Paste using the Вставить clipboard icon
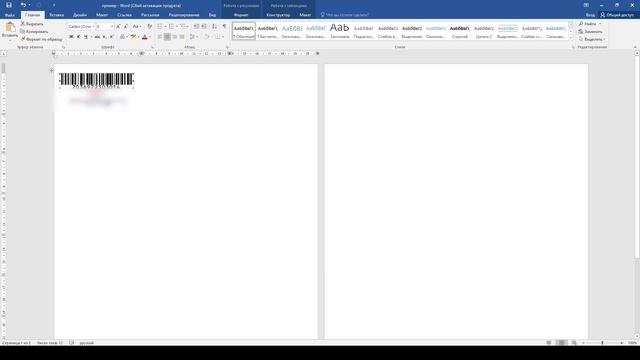The height and width of the screenshot is (360, 640). (x=10, y=28)
